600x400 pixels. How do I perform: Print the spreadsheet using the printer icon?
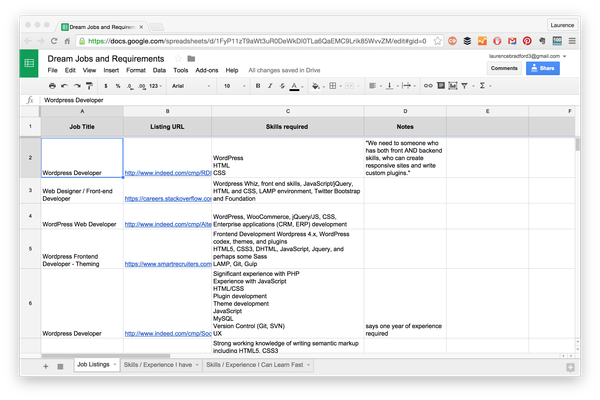tap(52, 86)
